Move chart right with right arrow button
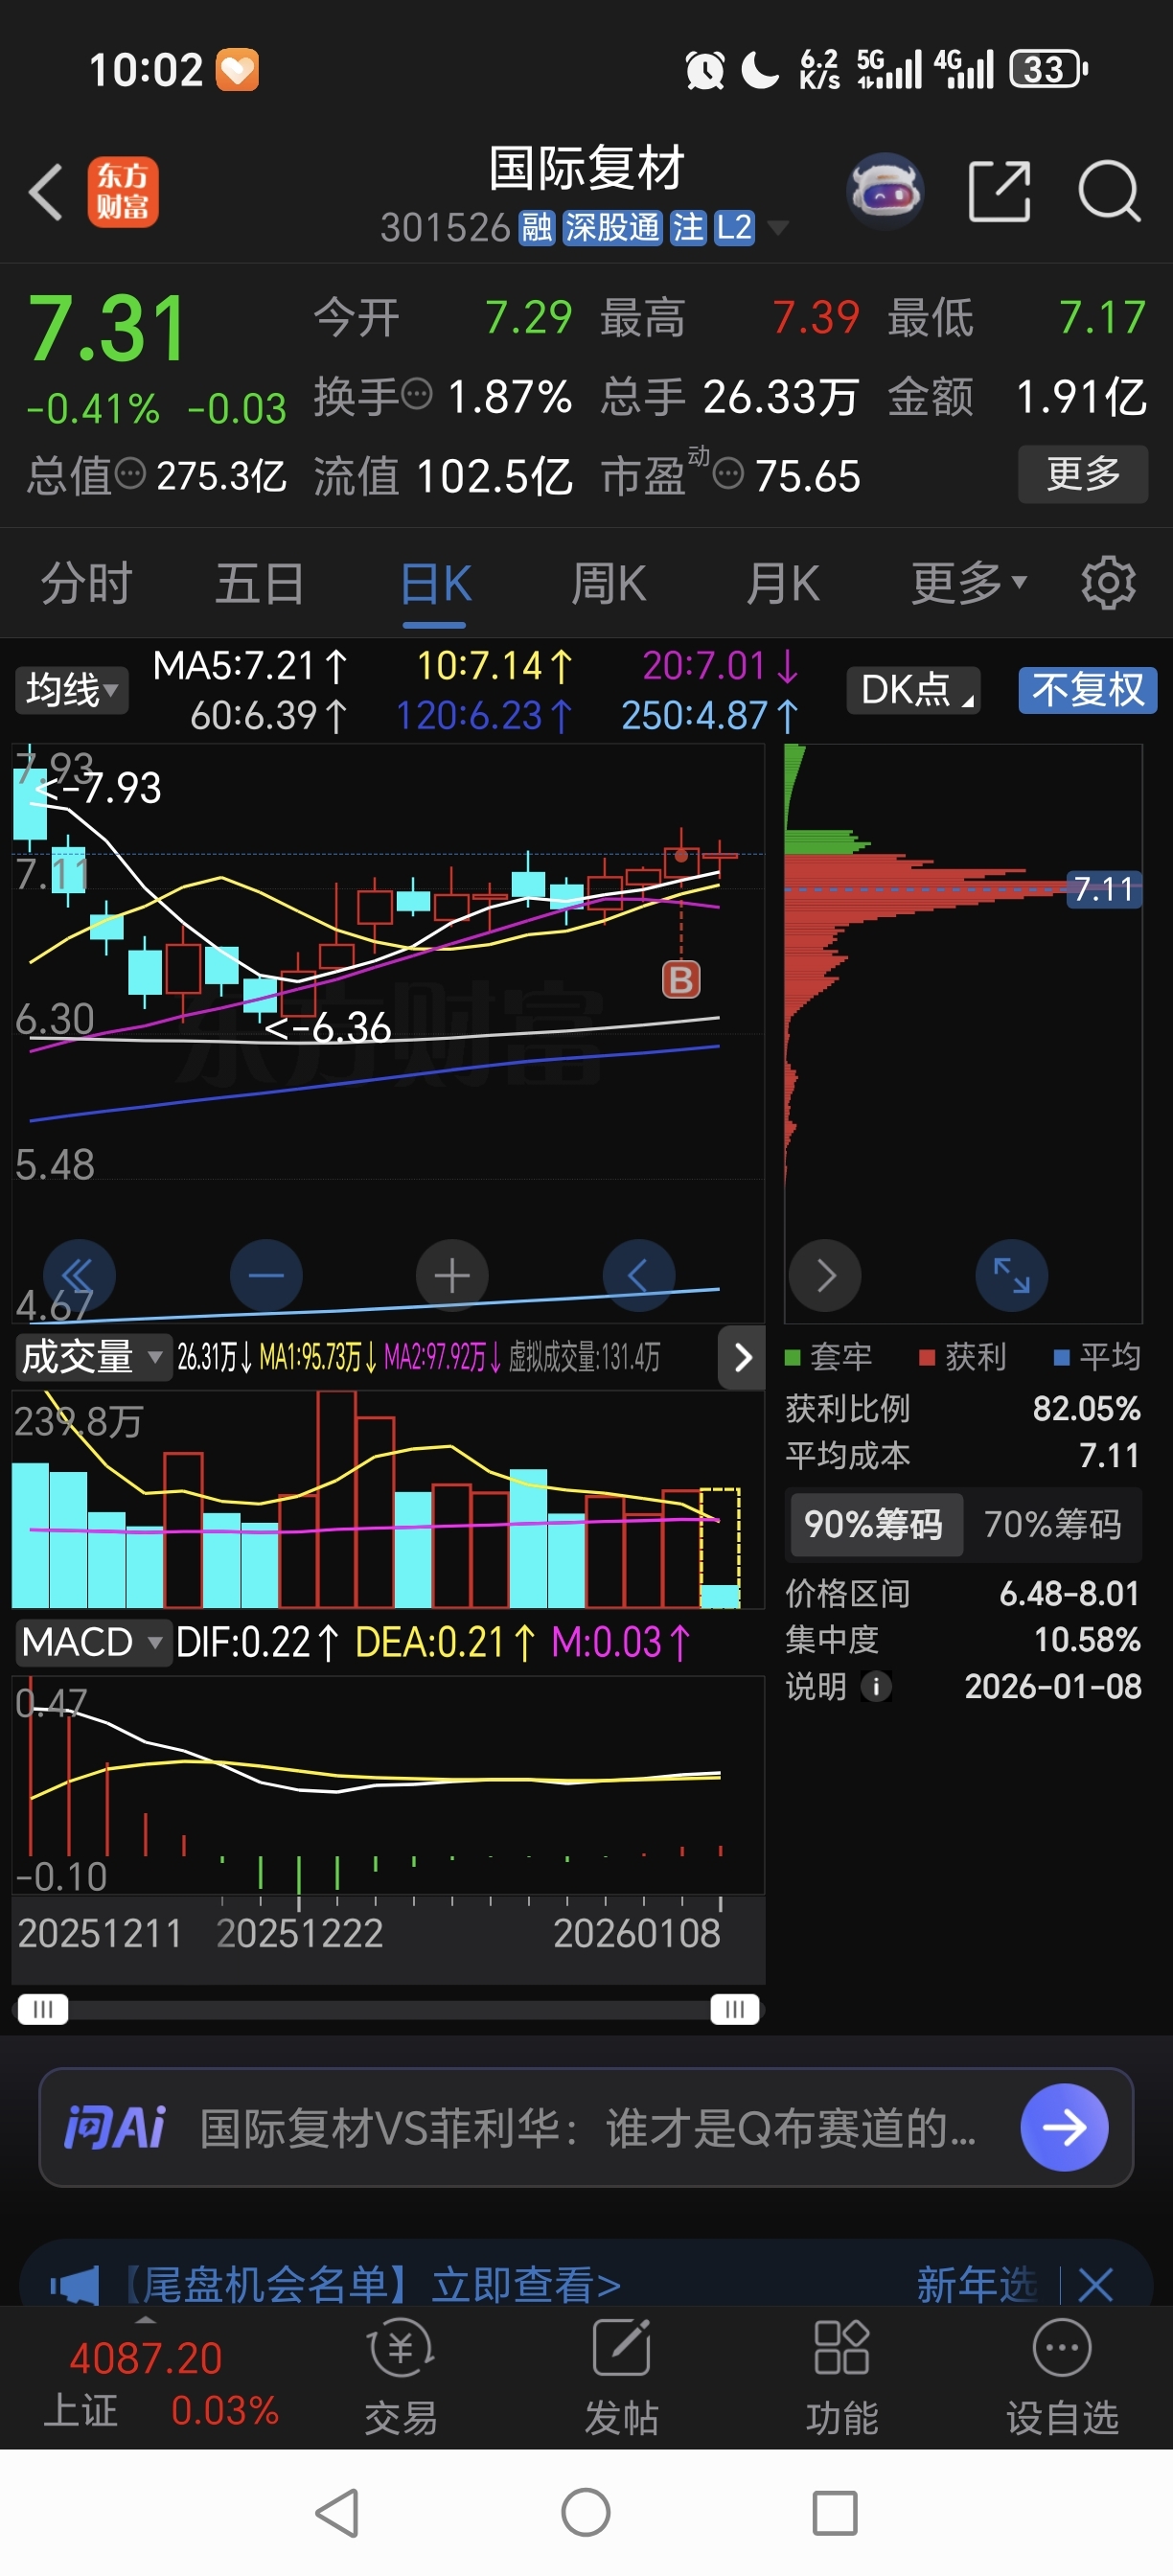 coord(825,1275)
